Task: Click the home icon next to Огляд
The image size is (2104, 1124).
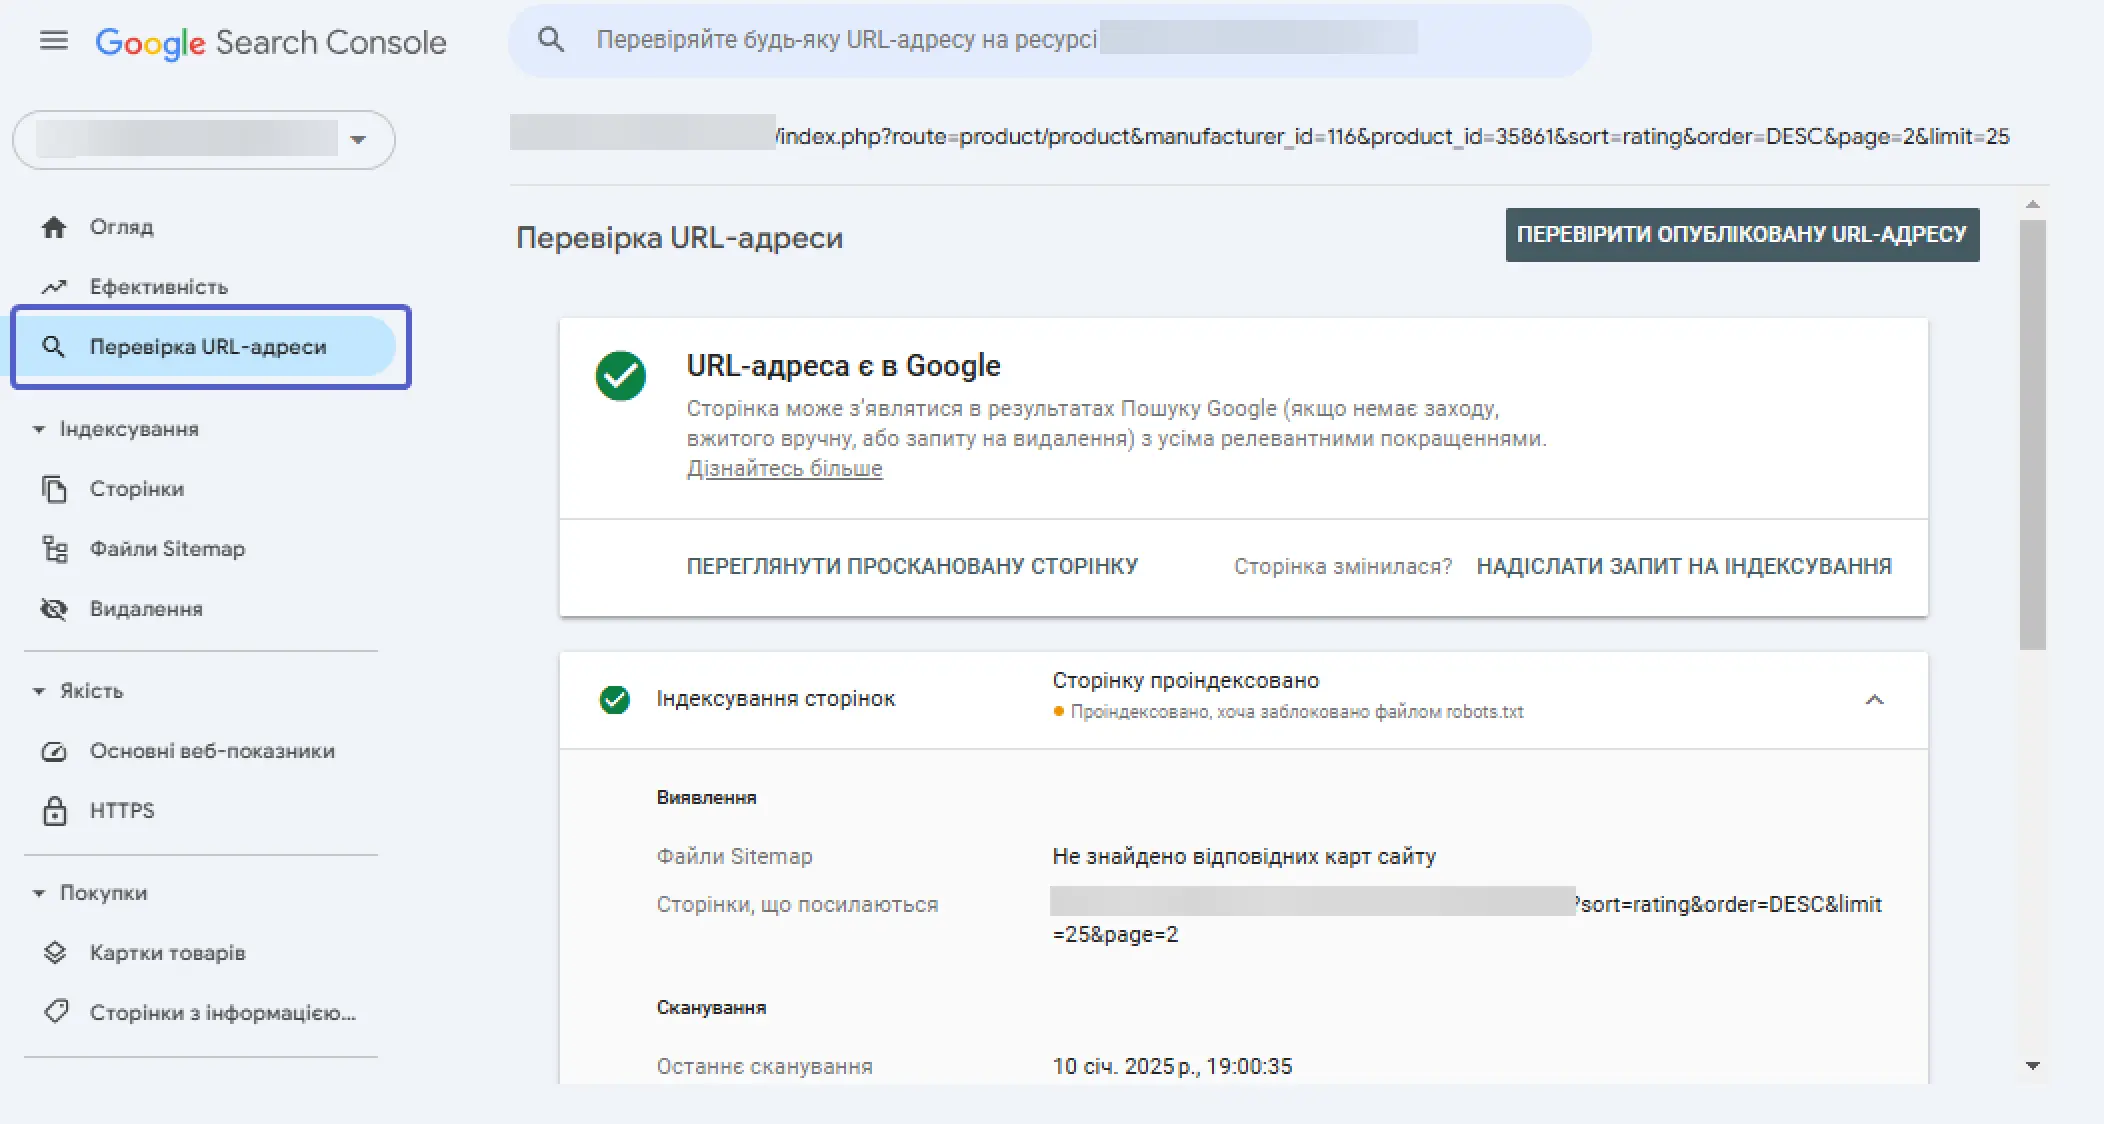Action: tap(54, 227)
